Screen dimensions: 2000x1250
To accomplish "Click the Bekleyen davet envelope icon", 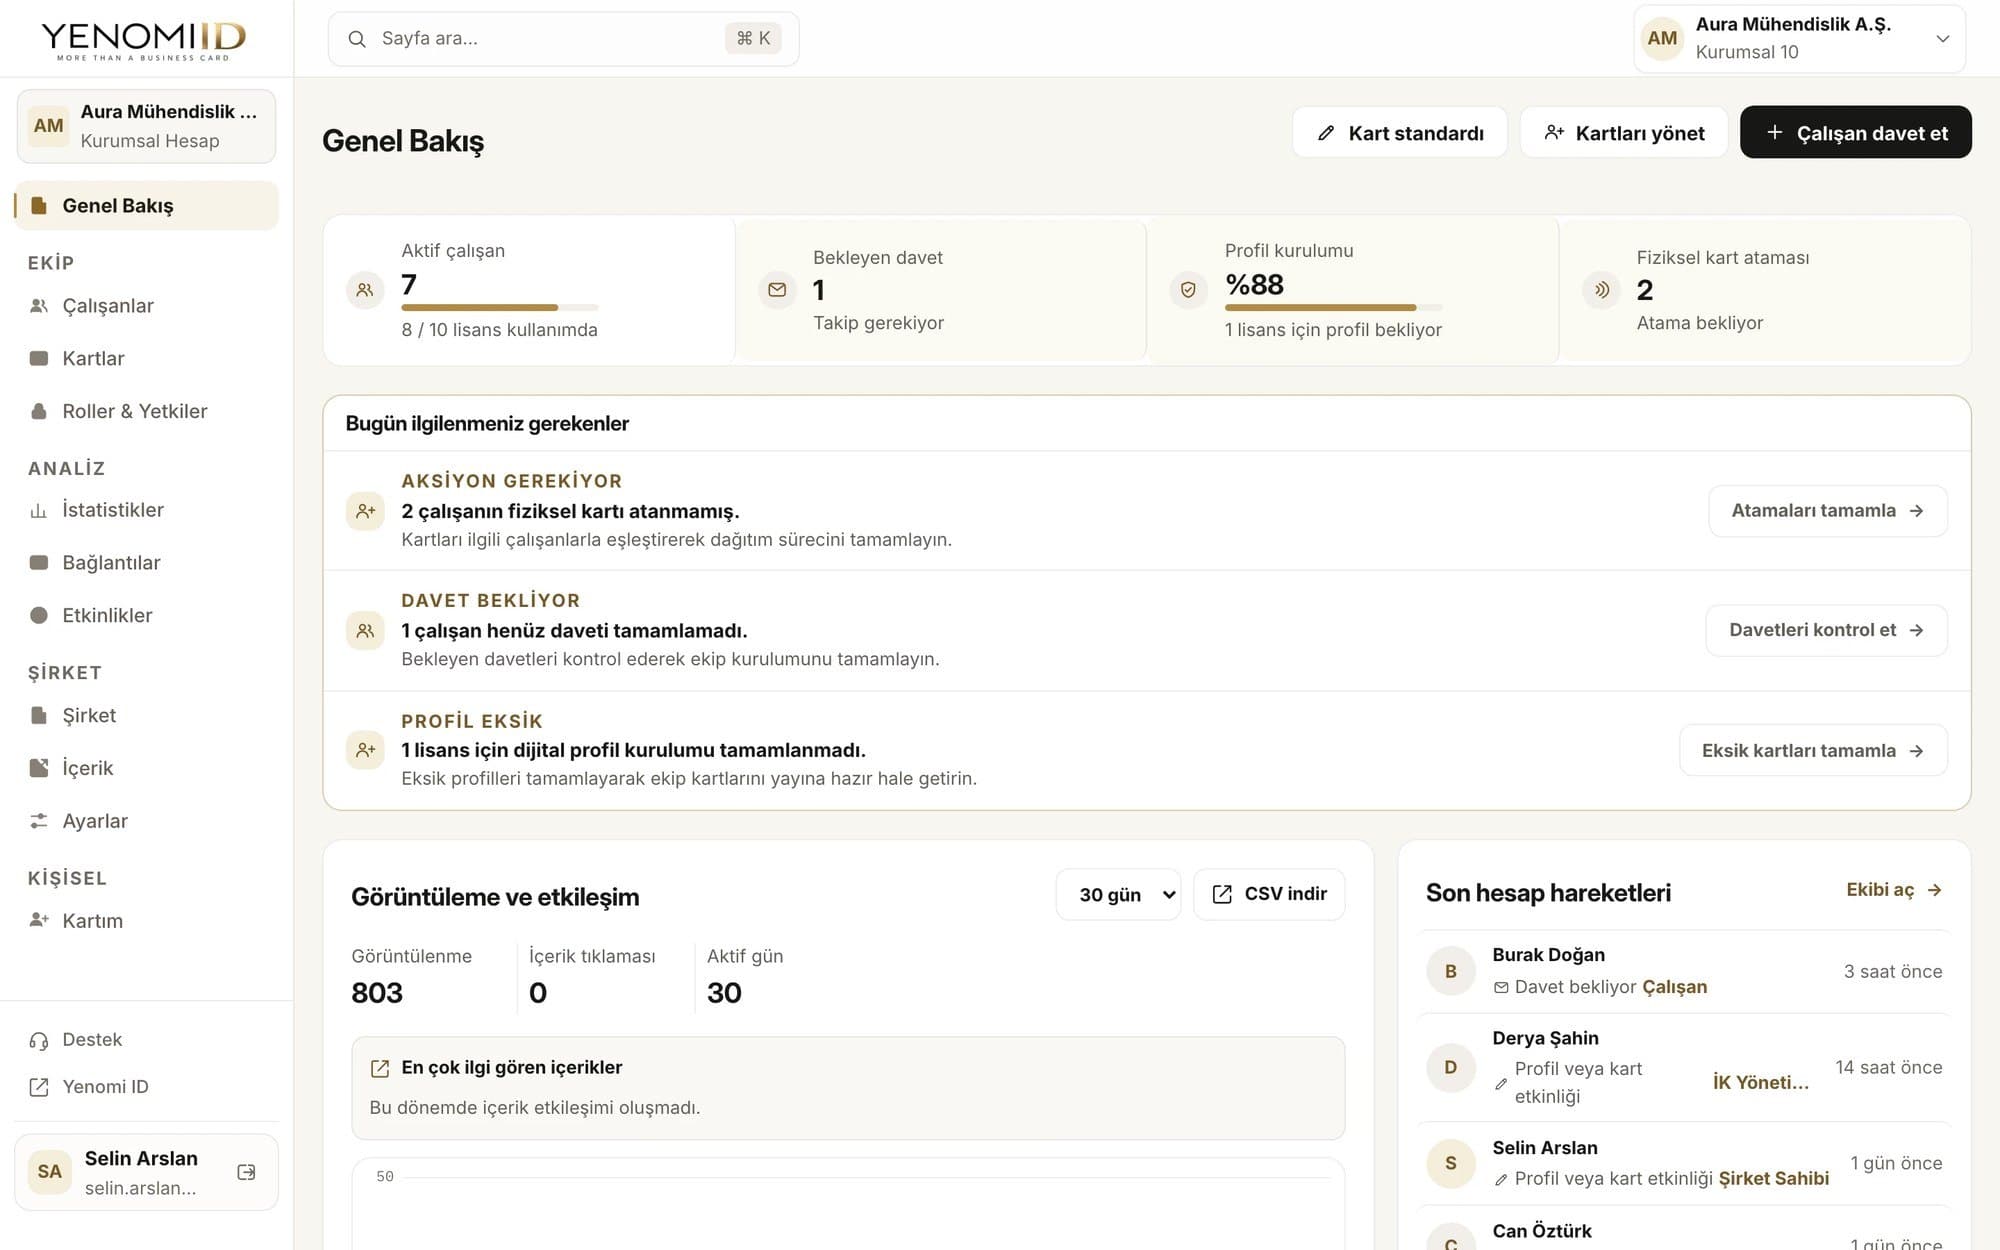I will (x=777, y=290).
